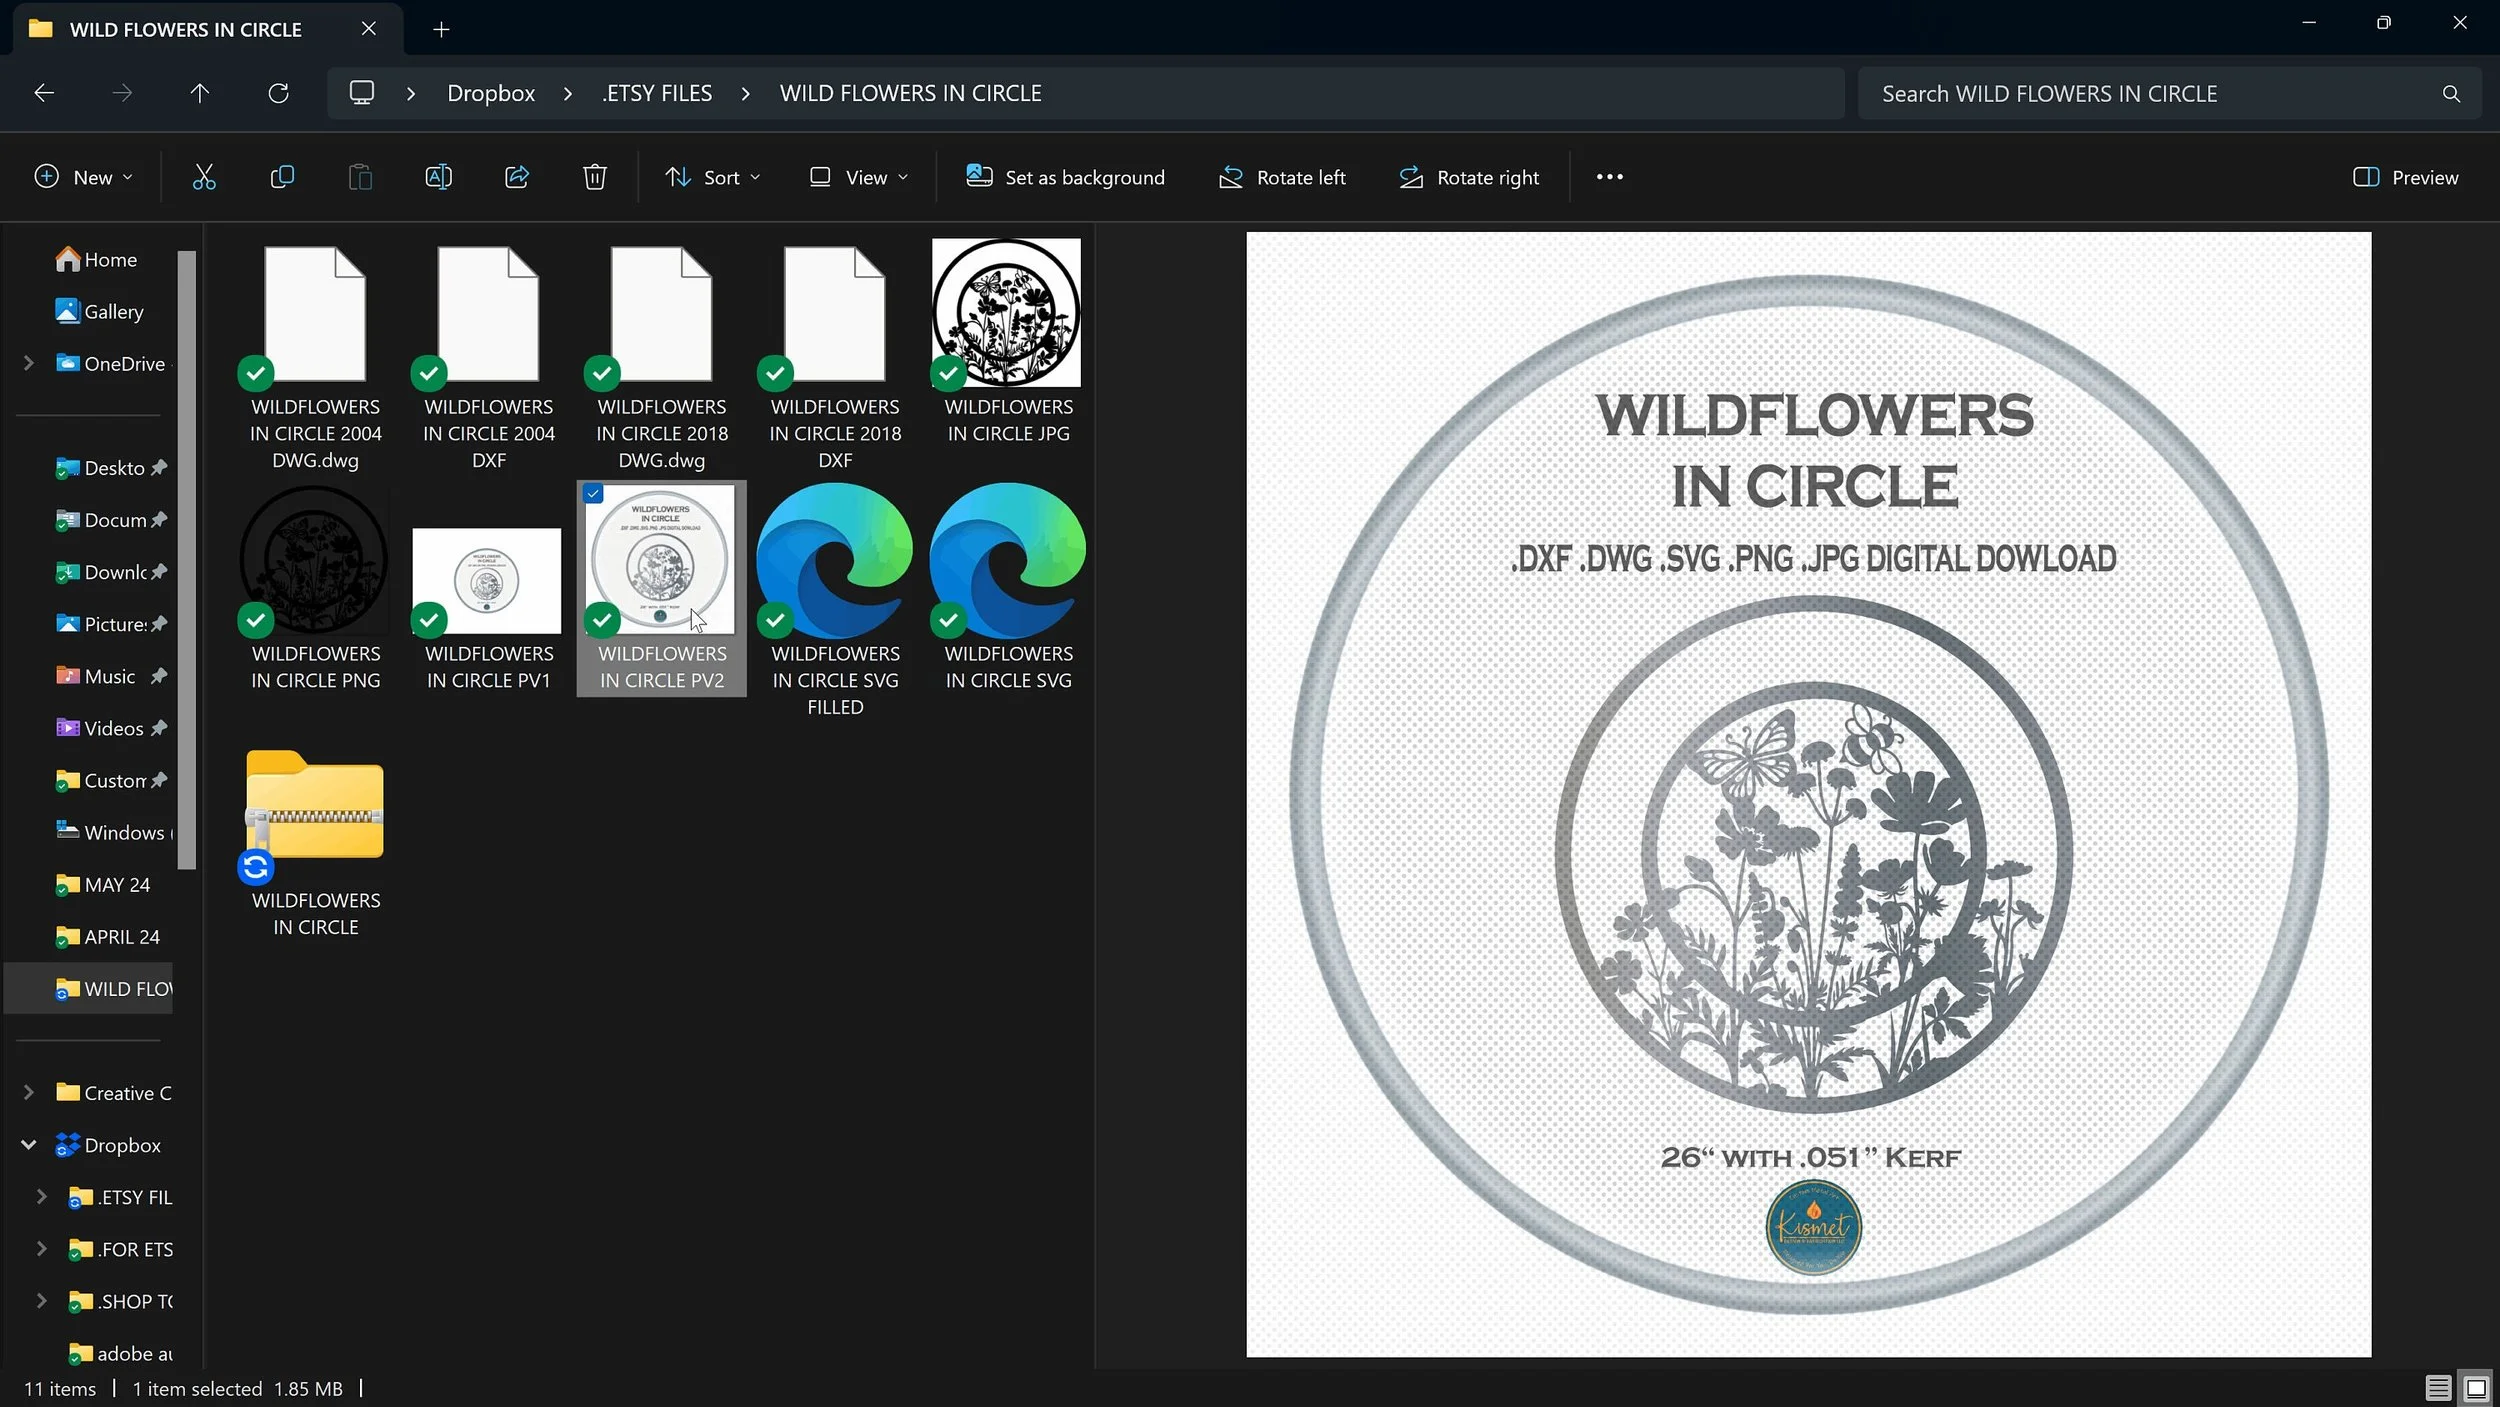Select WILDFLOWERS IN CIRCLE 2018 DXF file
This screenshot has height=1407, width=2500.
(x=835, y=356)
